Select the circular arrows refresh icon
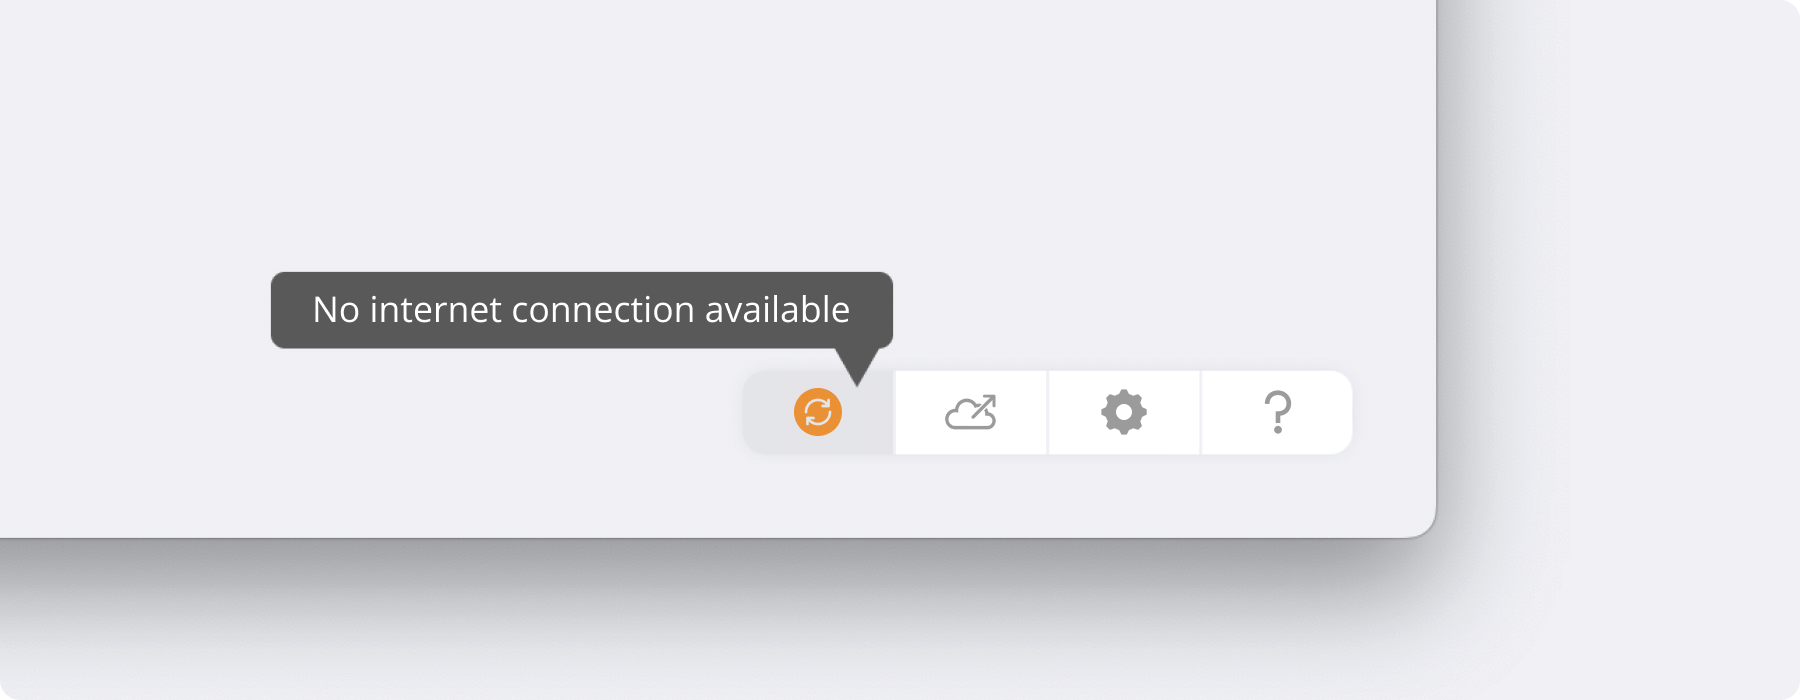 [818, 412]
